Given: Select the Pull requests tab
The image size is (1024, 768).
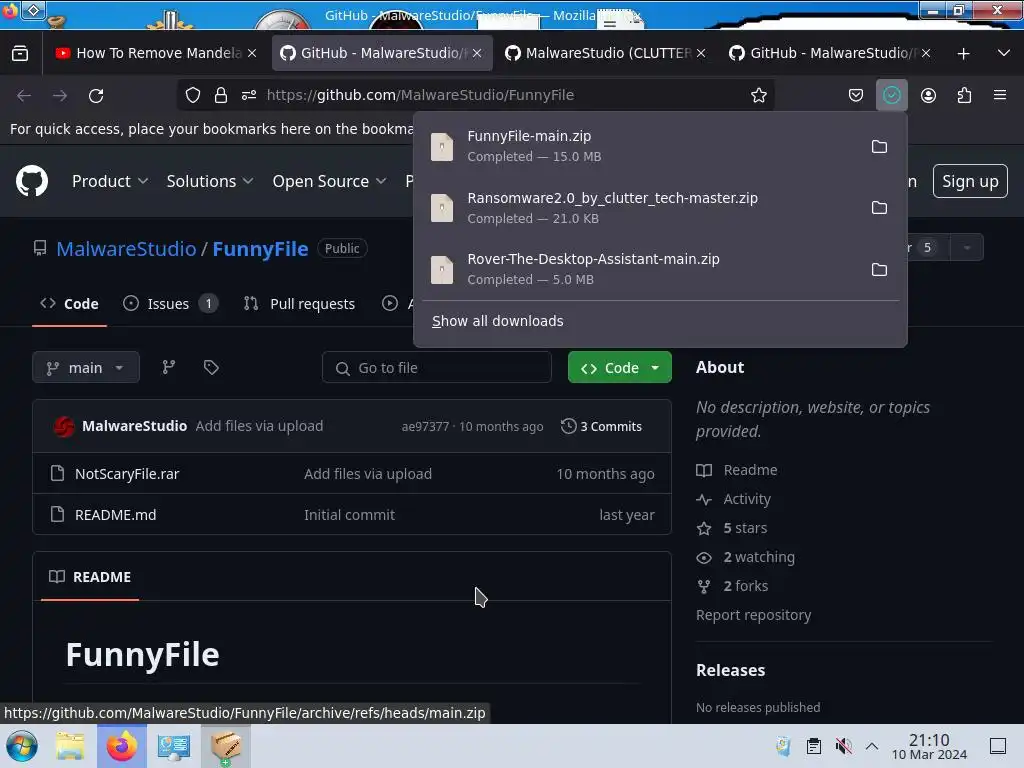Looking at the screenshot, I should click(x=300, y=304).
